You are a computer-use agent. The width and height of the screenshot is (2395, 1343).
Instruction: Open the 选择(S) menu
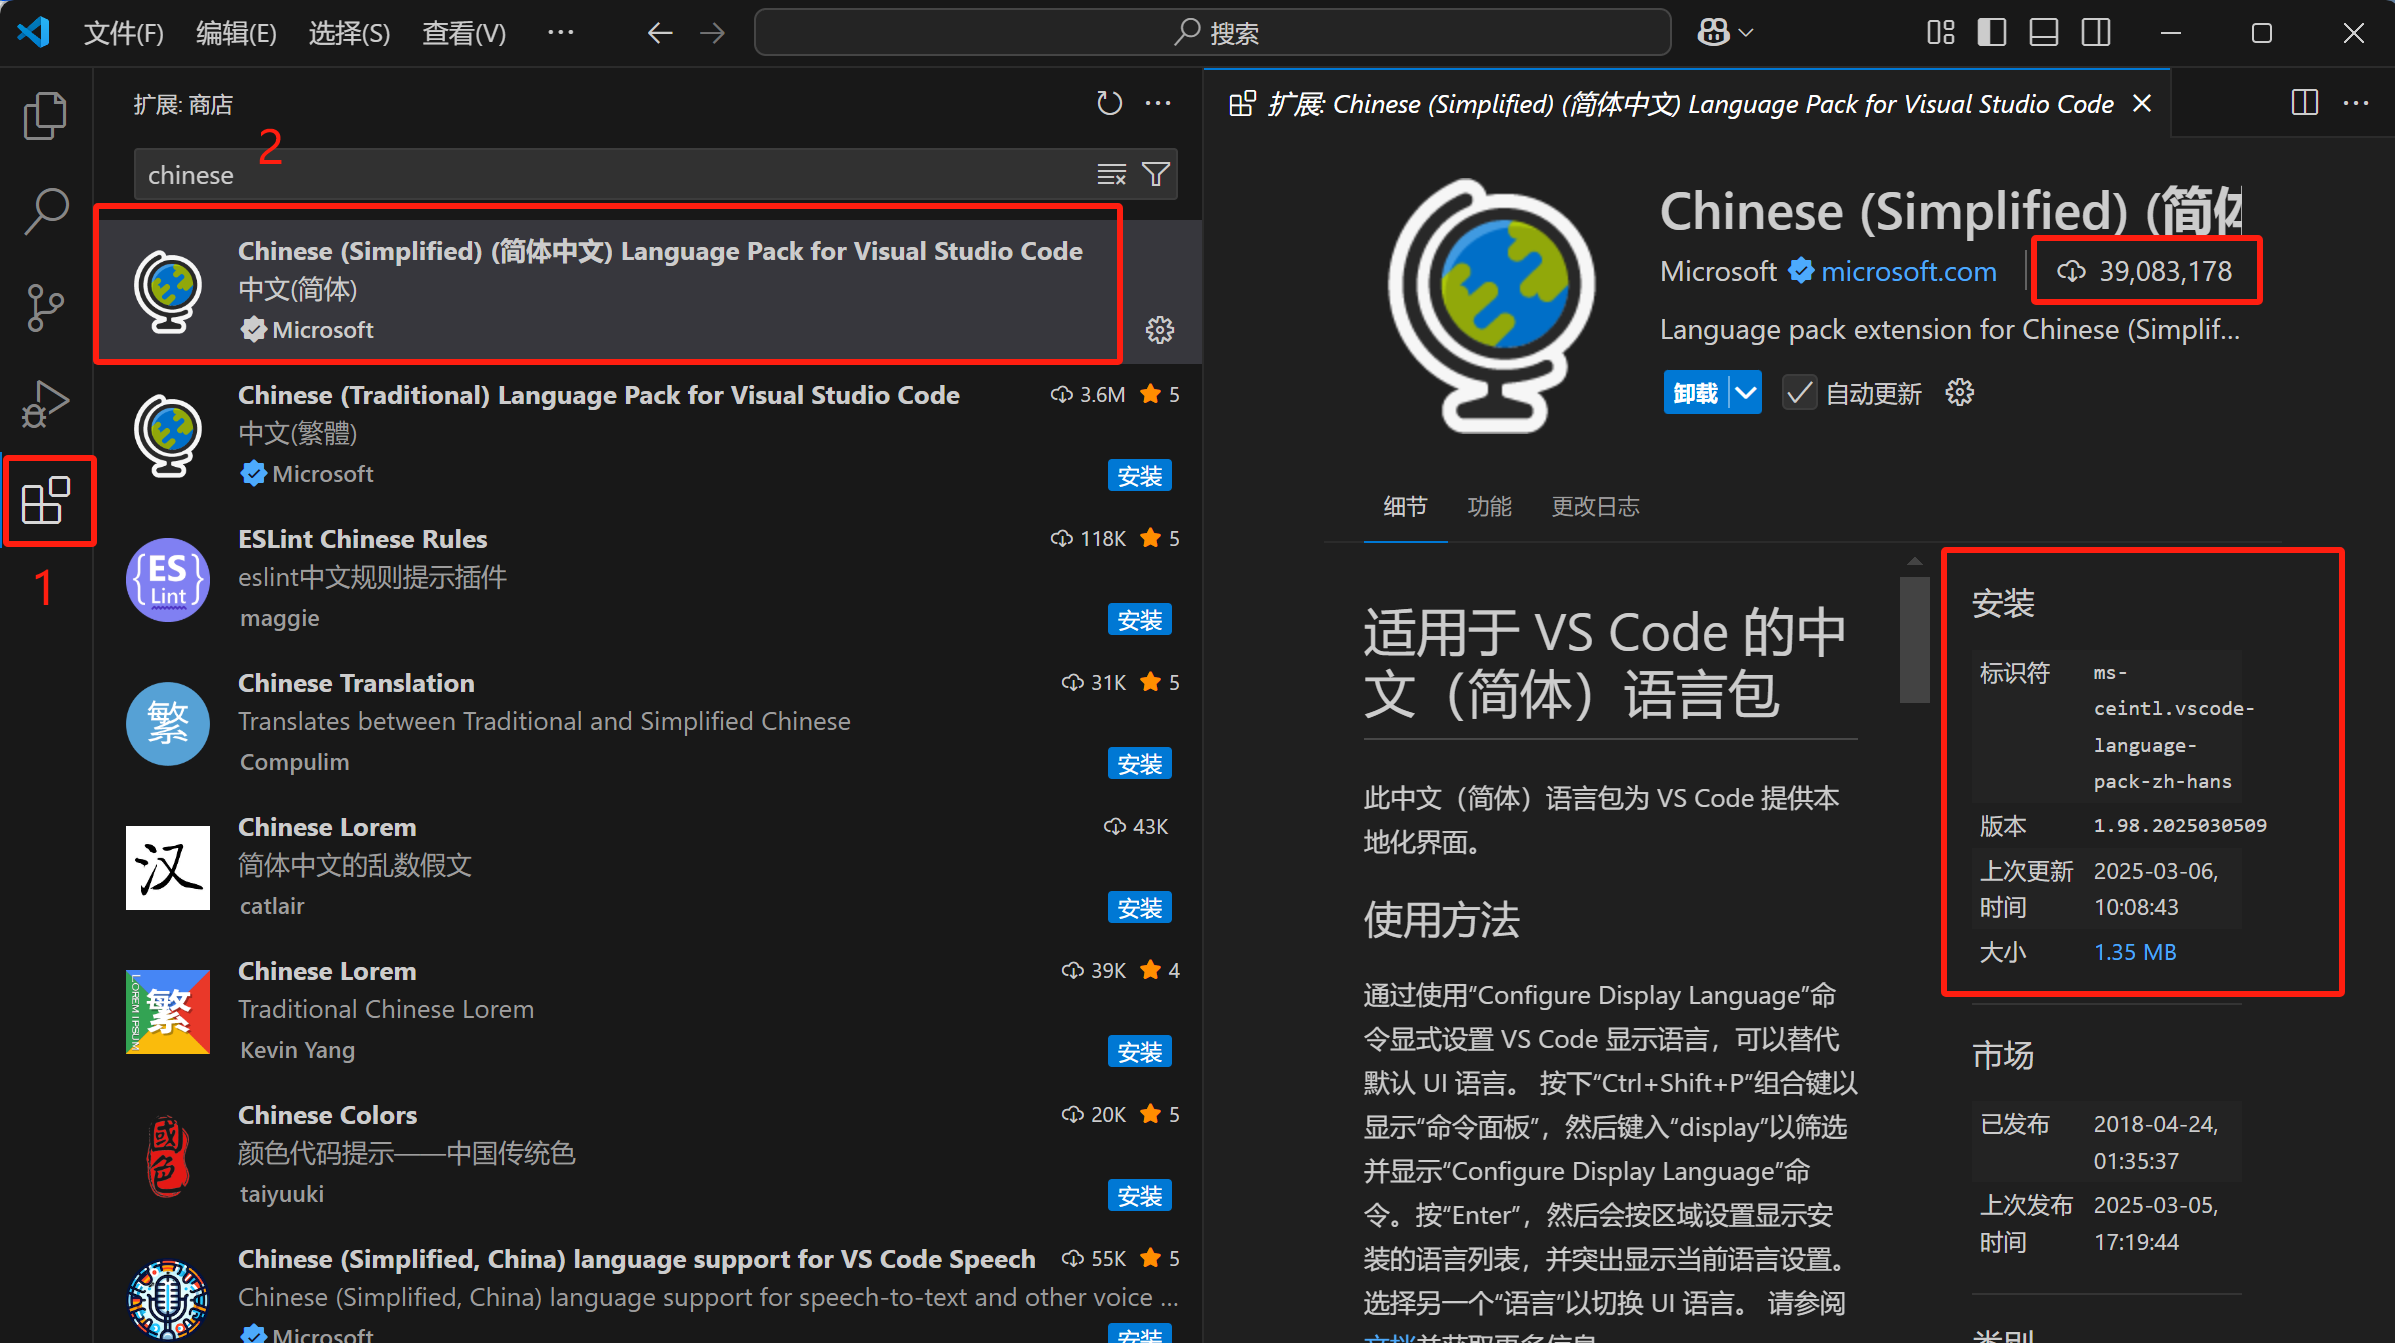point(349,33)
